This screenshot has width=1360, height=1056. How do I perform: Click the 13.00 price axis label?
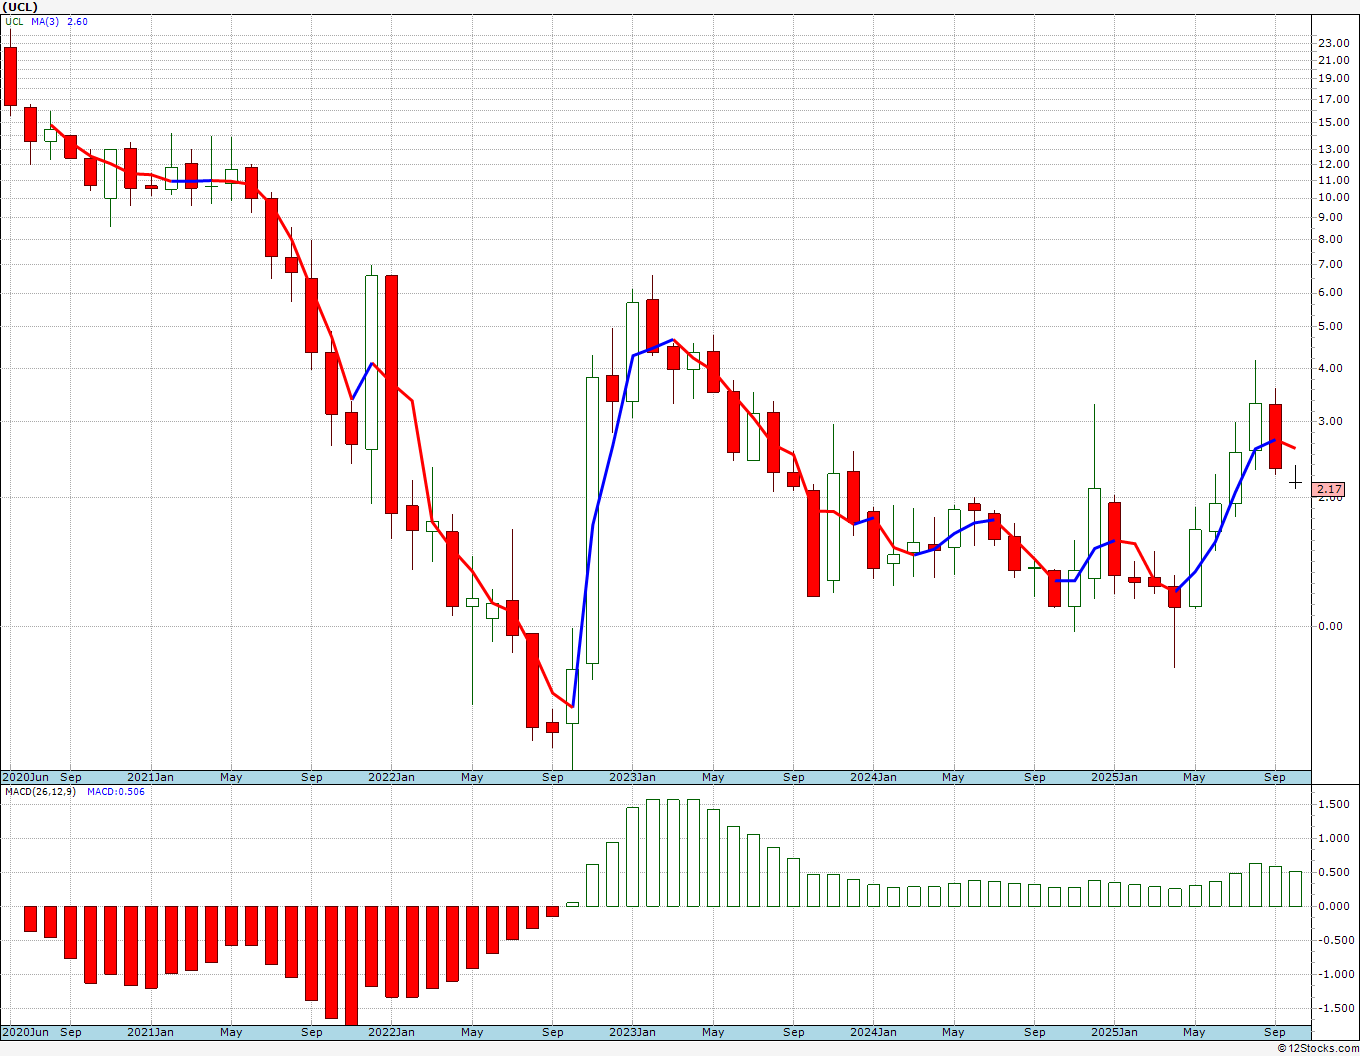coord(1334,149)
